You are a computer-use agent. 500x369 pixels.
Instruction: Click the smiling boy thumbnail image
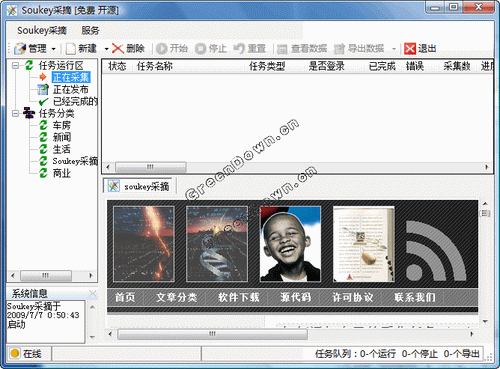click(x=290, y=244)
